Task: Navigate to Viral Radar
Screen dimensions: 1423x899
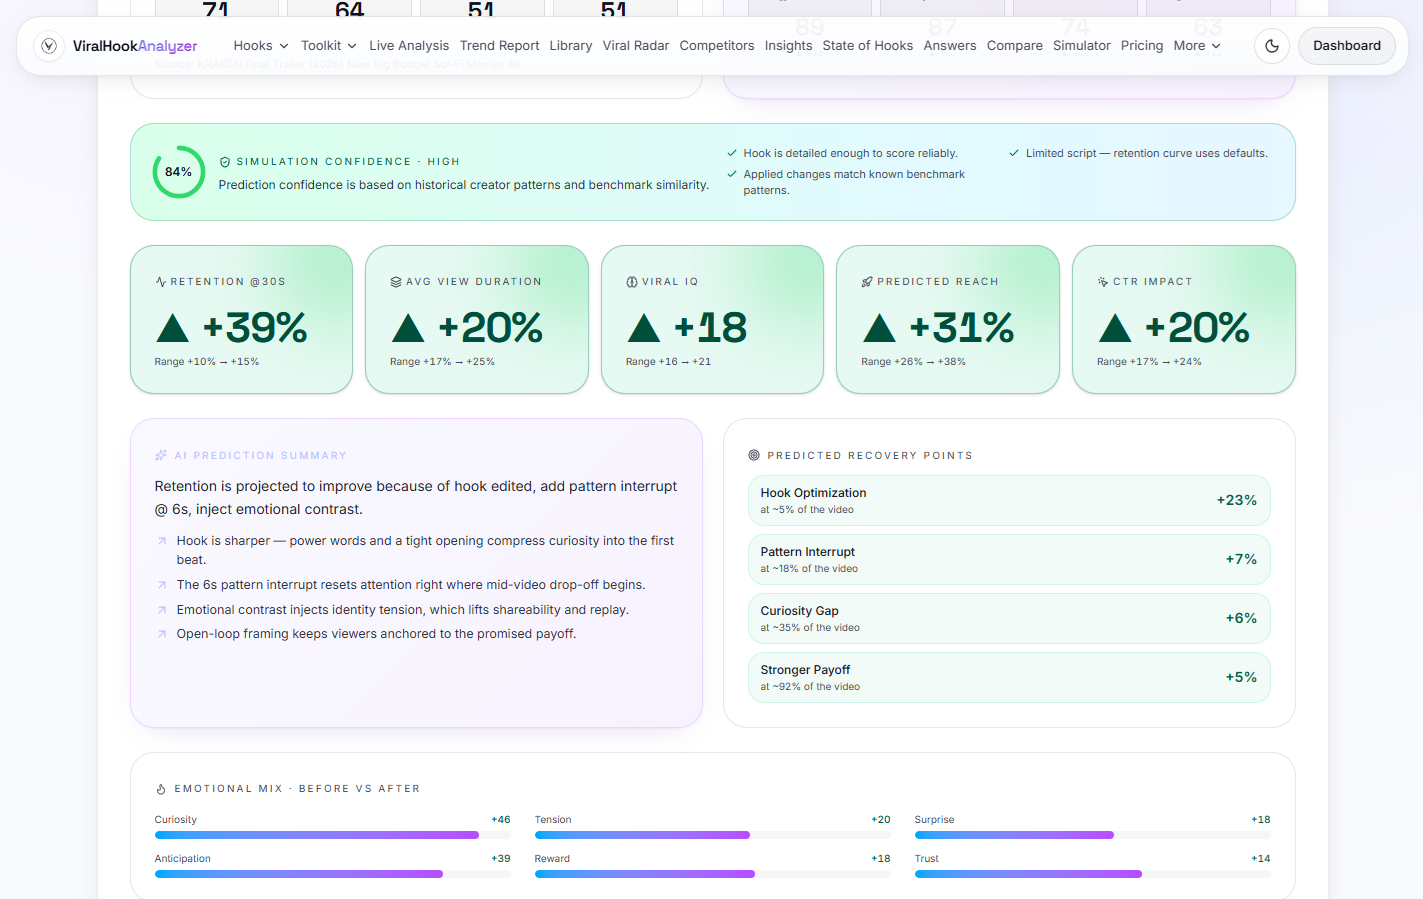Action: (636, 46)
